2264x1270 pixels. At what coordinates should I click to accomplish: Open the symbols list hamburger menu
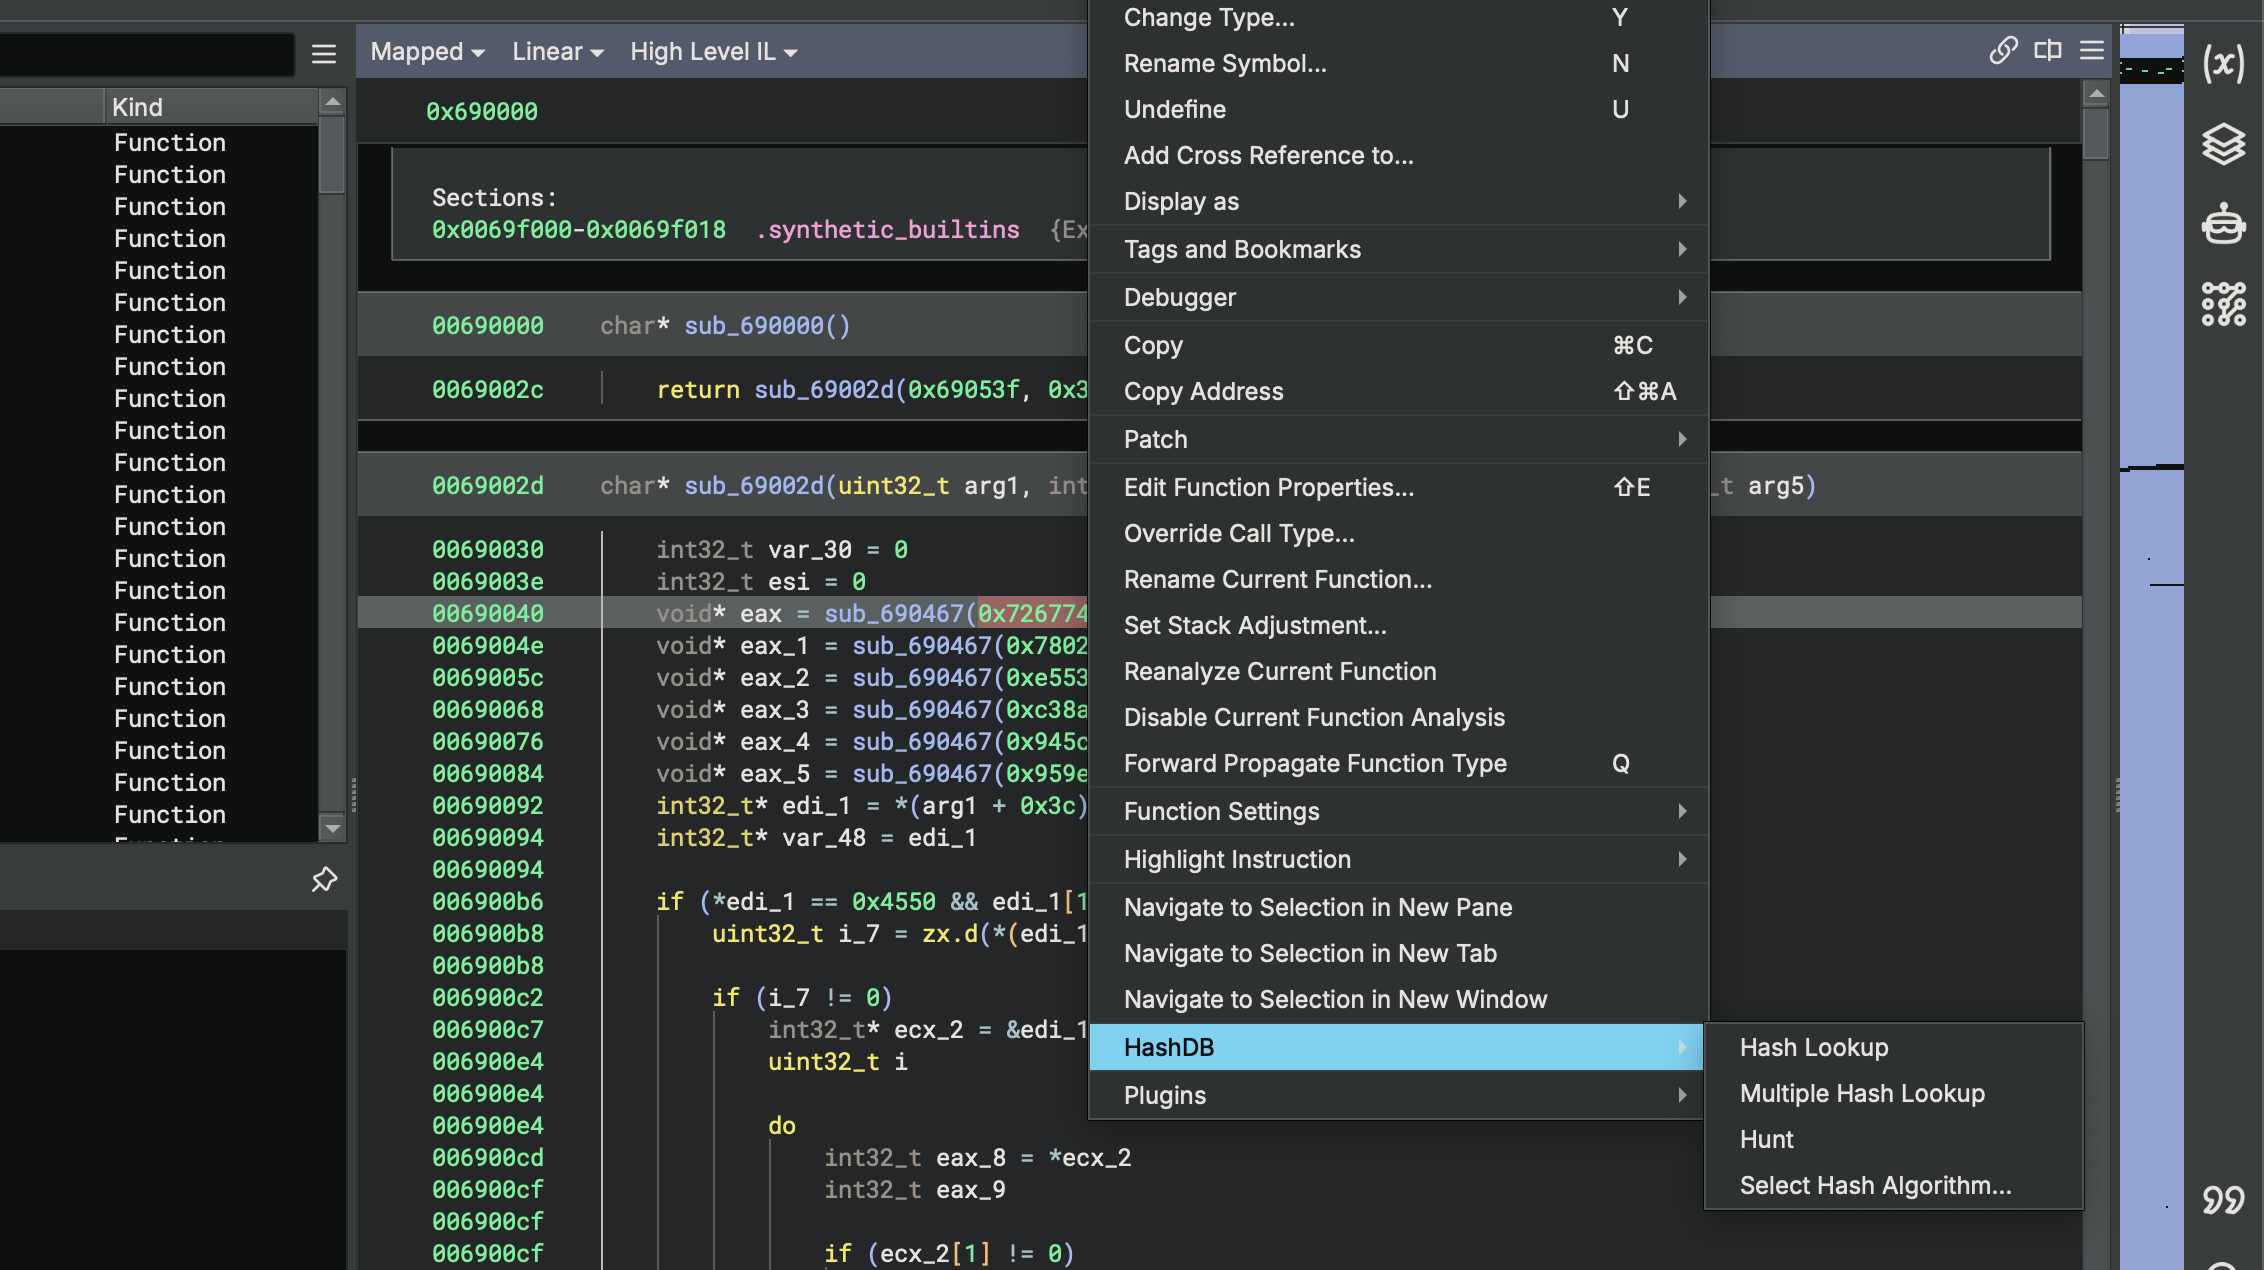[323, 53]
